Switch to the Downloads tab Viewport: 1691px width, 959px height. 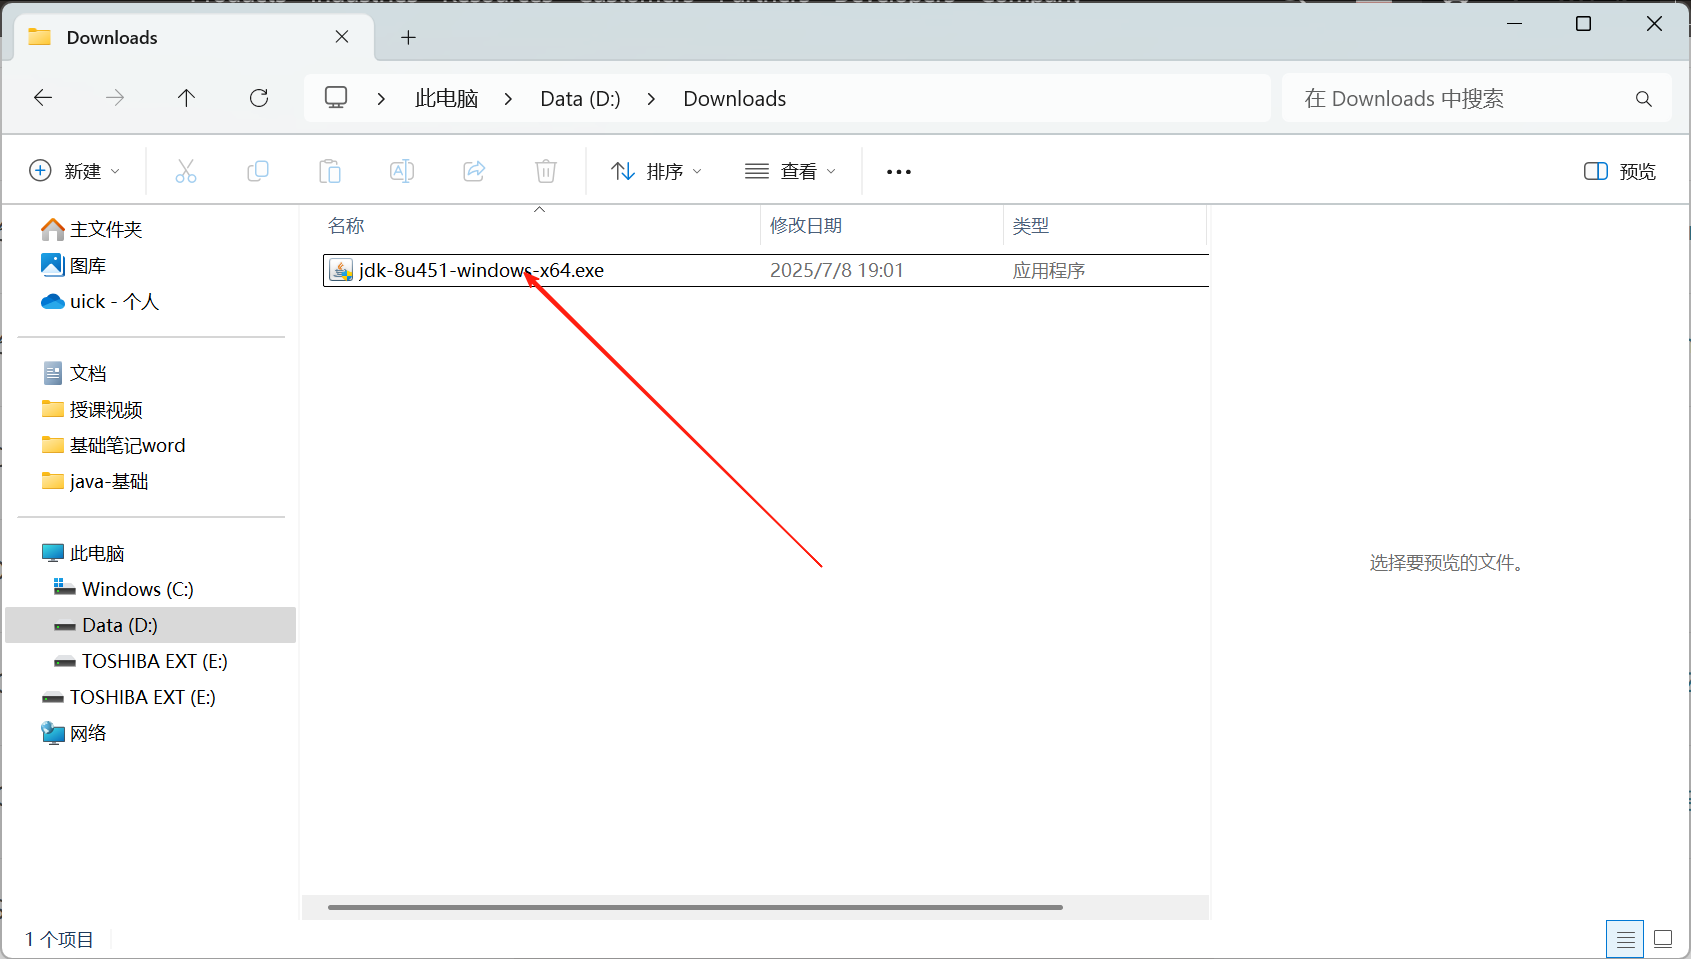[111, 37]
